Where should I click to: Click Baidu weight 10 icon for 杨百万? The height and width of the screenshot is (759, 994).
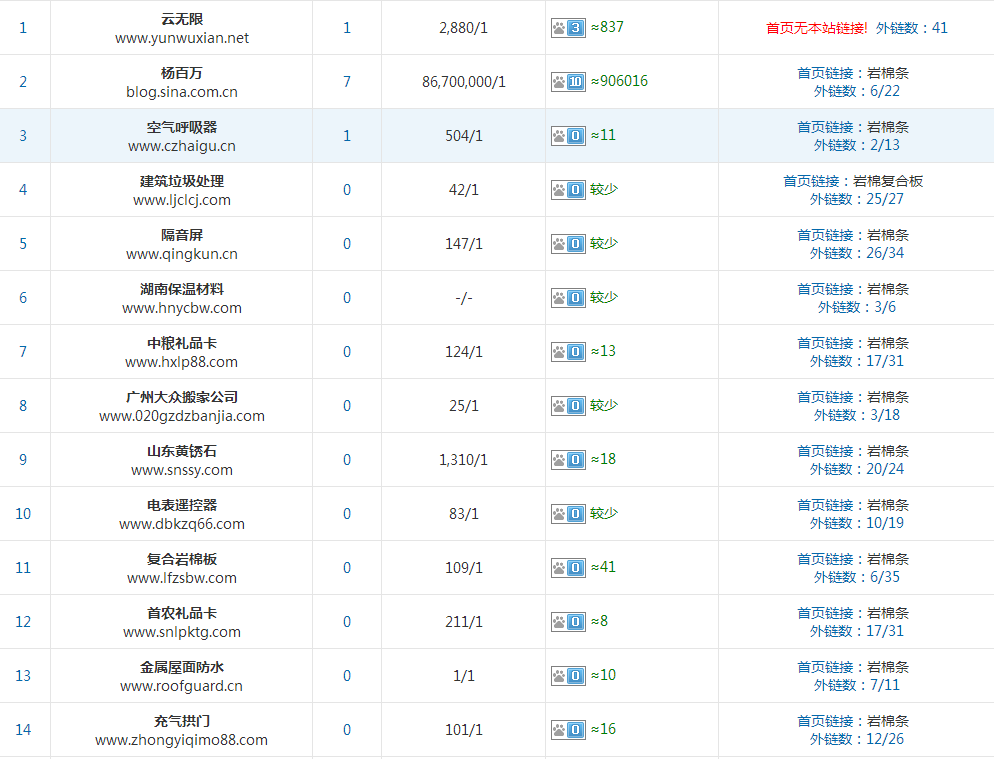(567, 82)
